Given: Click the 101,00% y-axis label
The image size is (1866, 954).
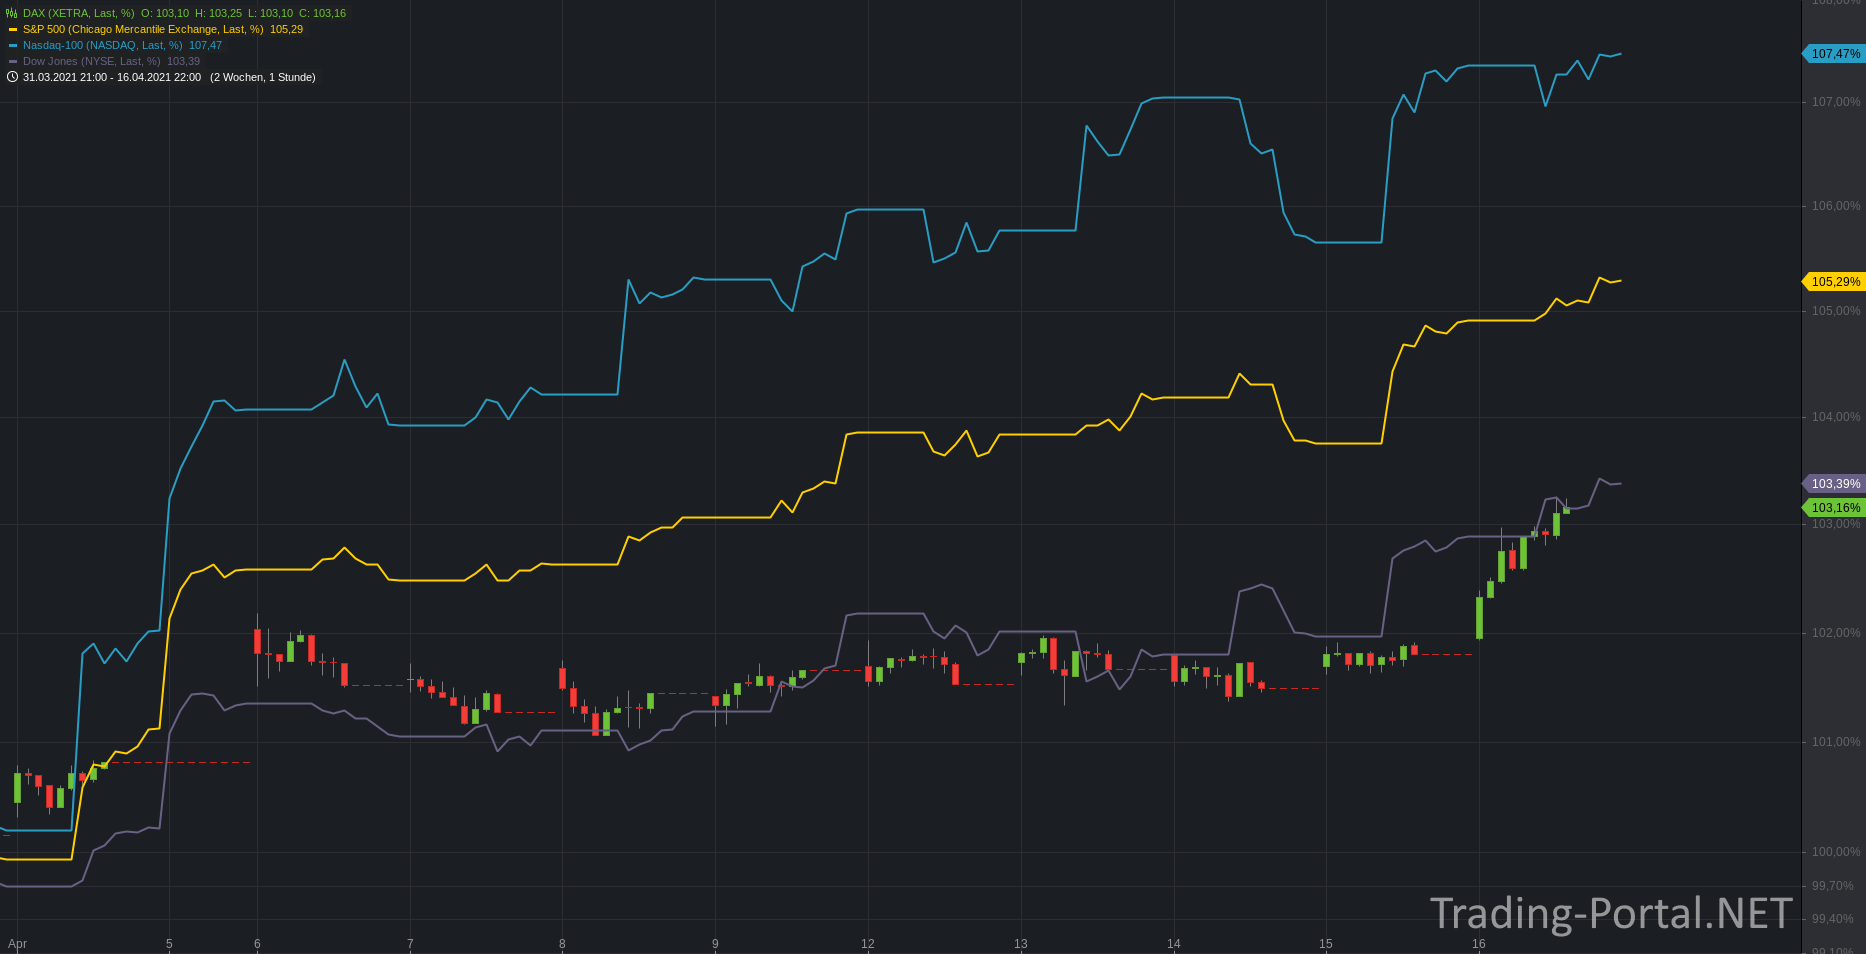Looking at the screenshot, I should (x=1836, y=742).
